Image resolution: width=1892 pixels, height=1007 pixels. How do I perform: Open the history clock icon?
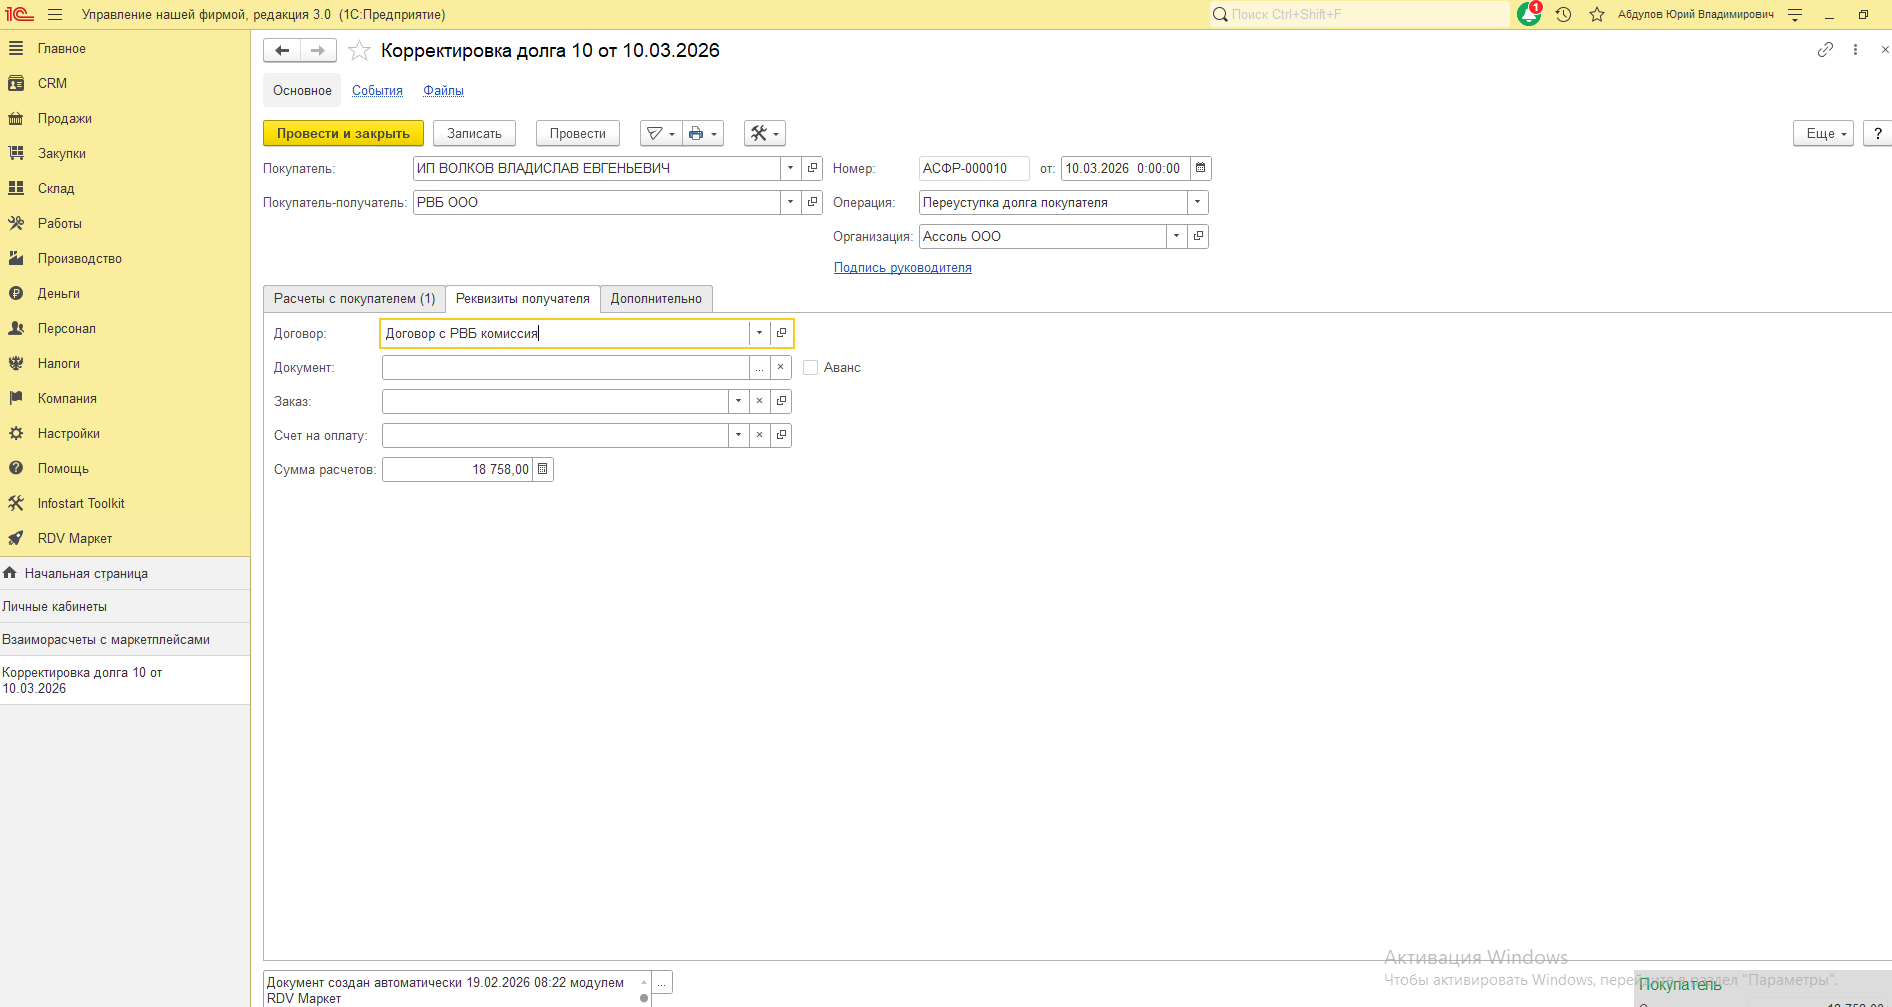coord(1563,14)
